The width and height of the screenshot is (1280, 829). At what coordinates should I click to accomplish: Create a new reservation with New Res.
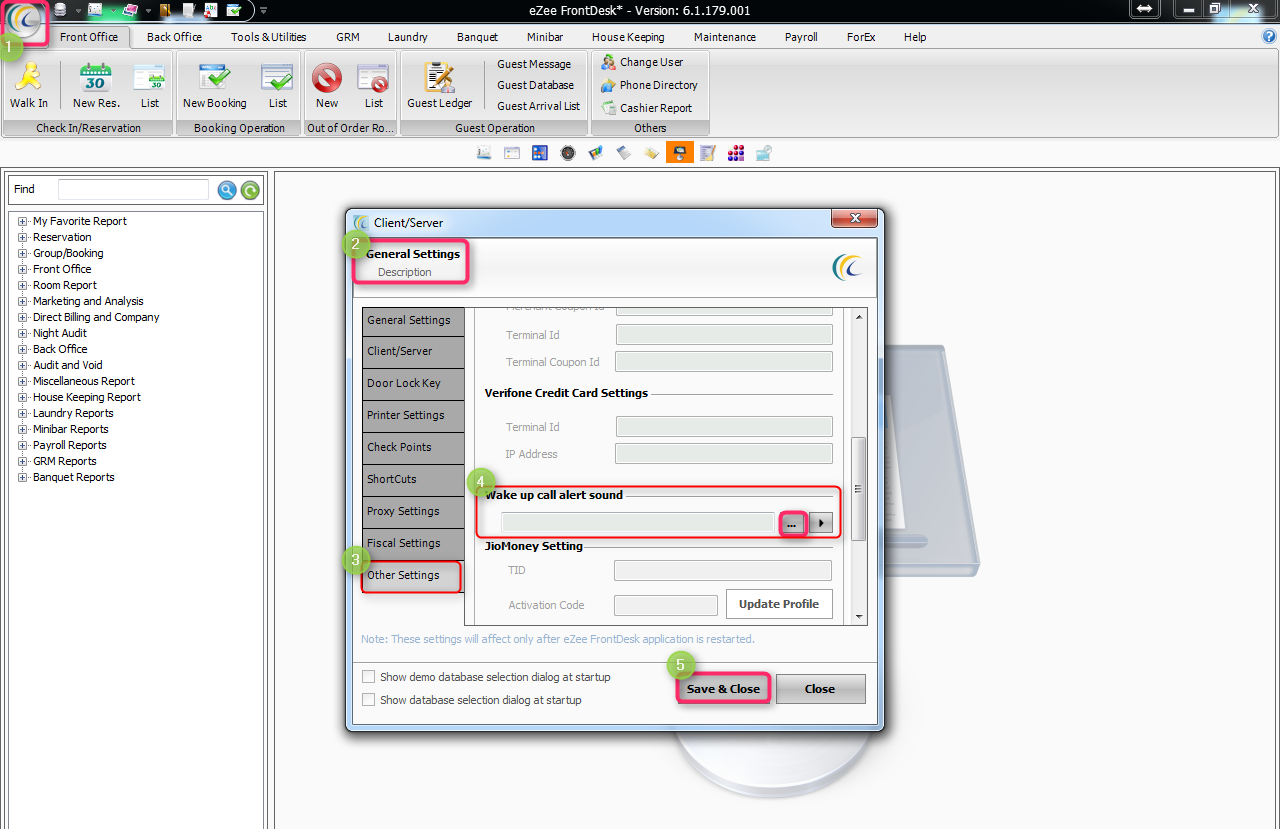pos(96,86)
